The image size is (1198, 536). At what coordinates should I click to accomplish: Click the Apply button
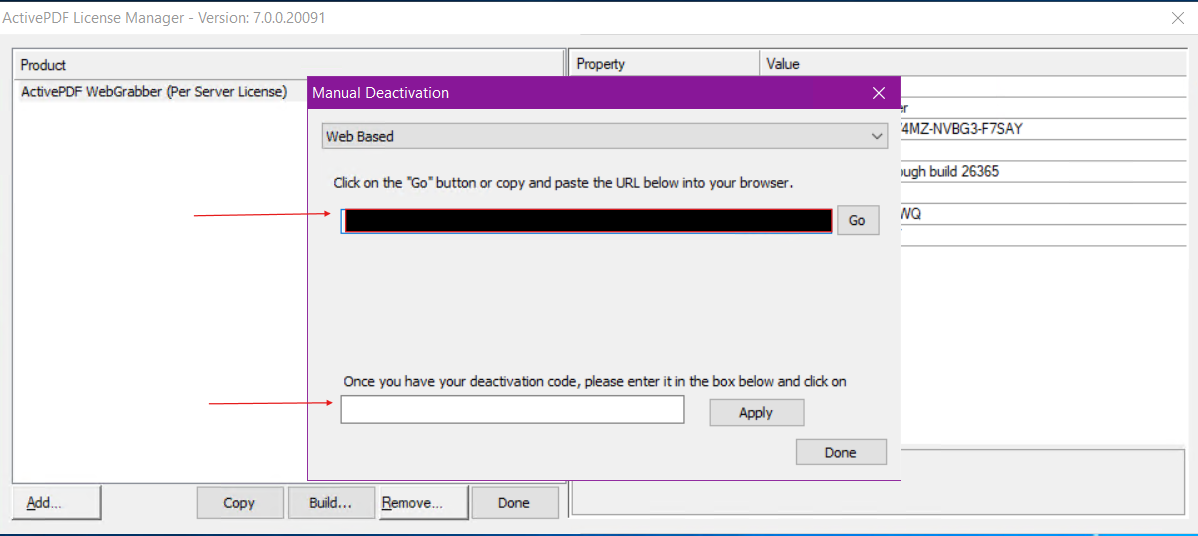(x=756, y=412)
